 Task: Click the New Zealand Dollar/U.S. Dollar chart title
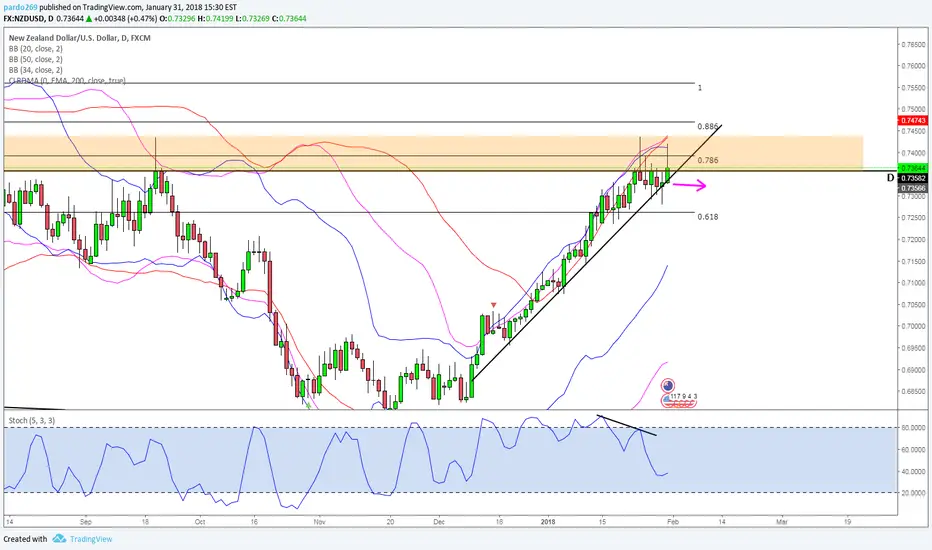pyautogui.click(x=80, y=38)
